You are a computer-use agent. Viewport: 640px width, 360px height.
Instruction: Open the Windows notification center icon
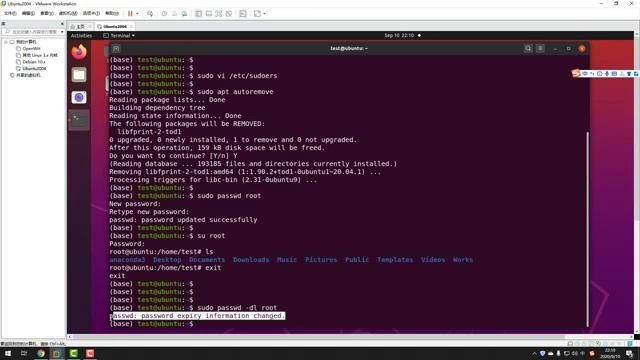pyautogui.click(x=630, y=353)
